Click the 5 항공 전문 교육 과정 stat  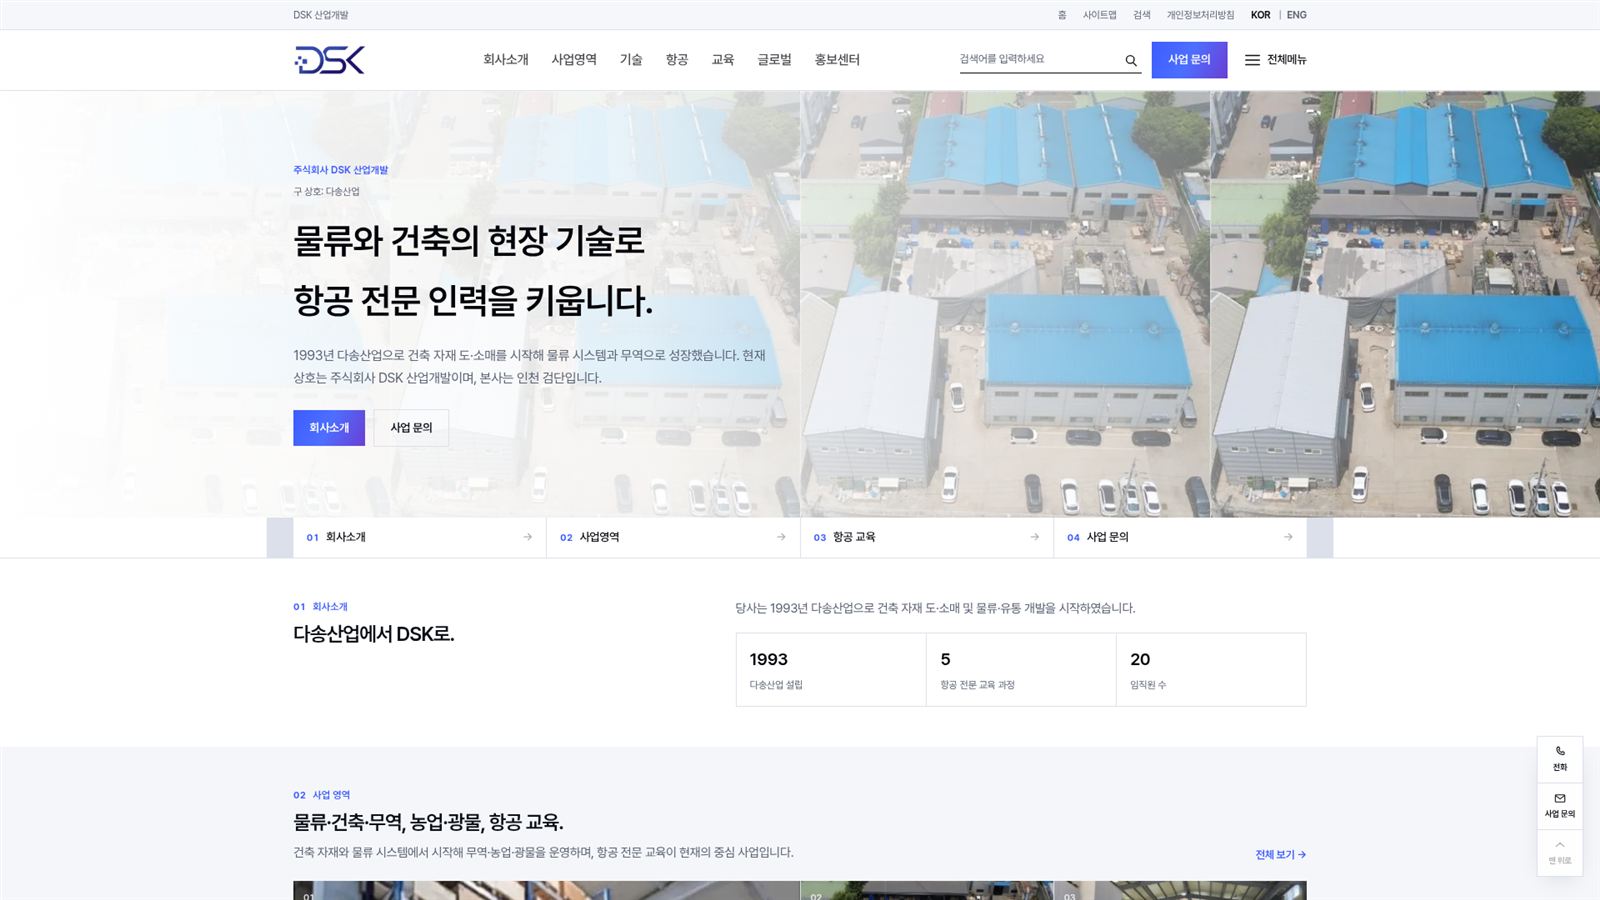point(1021,670)
